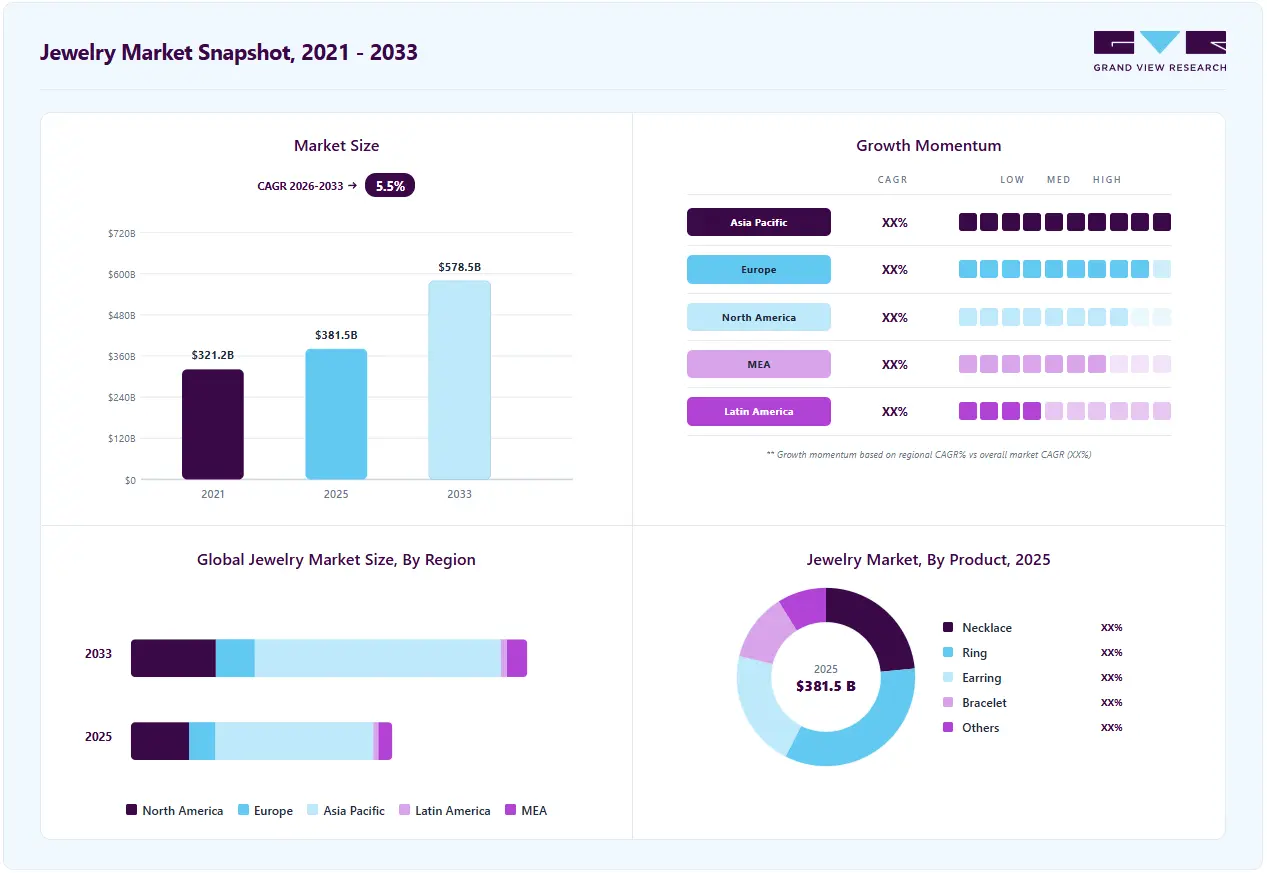The height and width of the screenshot is (873, 1267).
Task: Click the Latin America momentum indicator blocks
Action: [x=1065, y=411]
